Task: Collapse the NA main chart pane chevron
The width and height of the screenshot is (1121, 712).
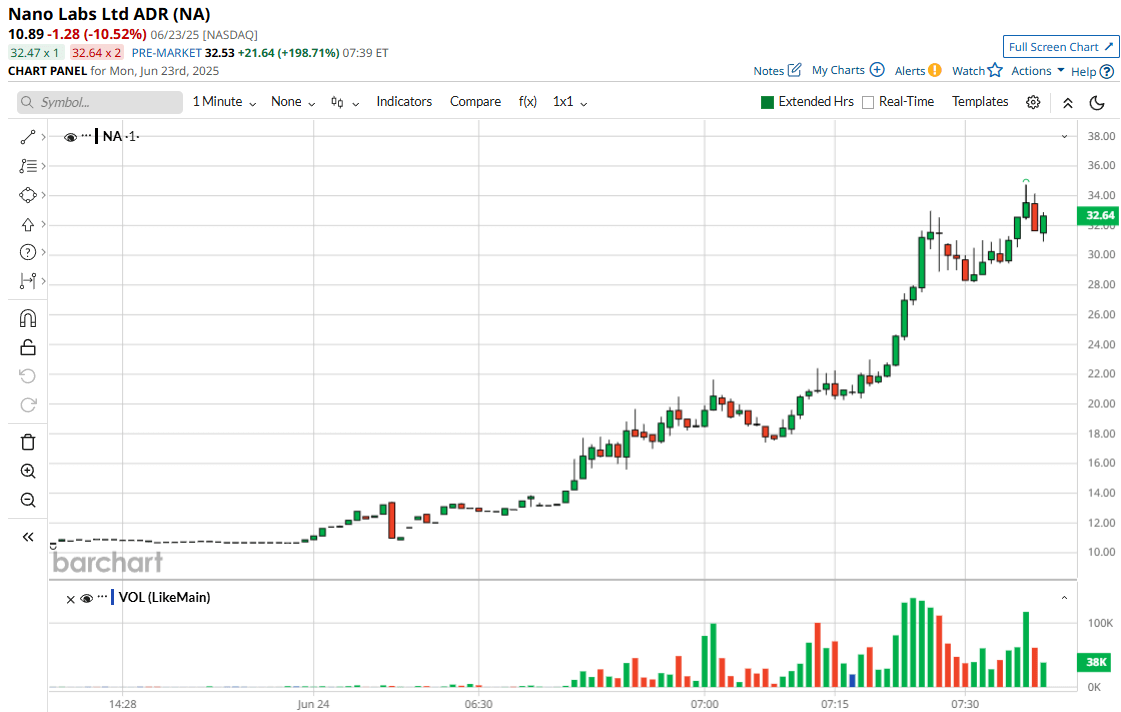Action: tap(1065, 137)
